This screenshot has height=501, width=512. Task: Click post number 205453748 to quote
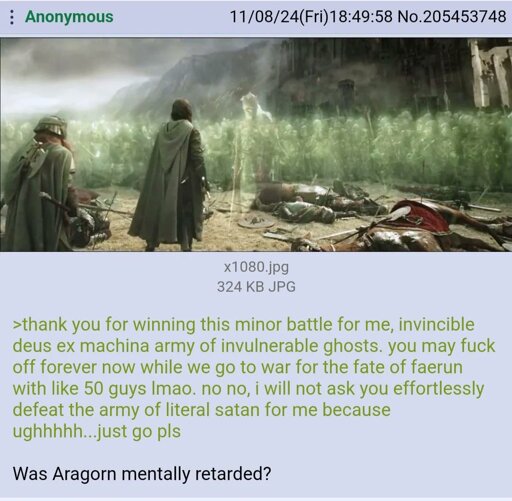pos(465,17)
